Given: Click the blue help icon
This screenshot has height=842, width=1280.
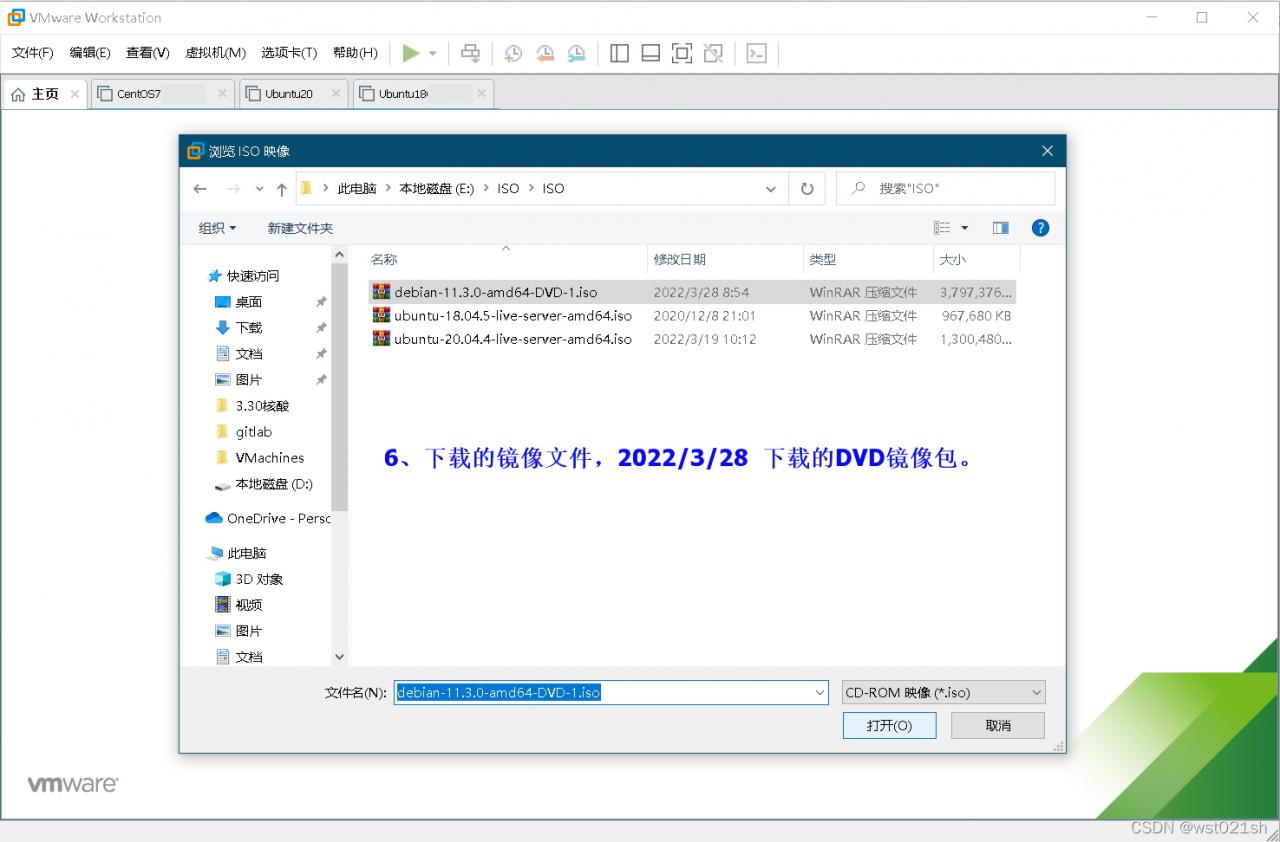Looking at the screenshot, I should tap(1040, 228).
